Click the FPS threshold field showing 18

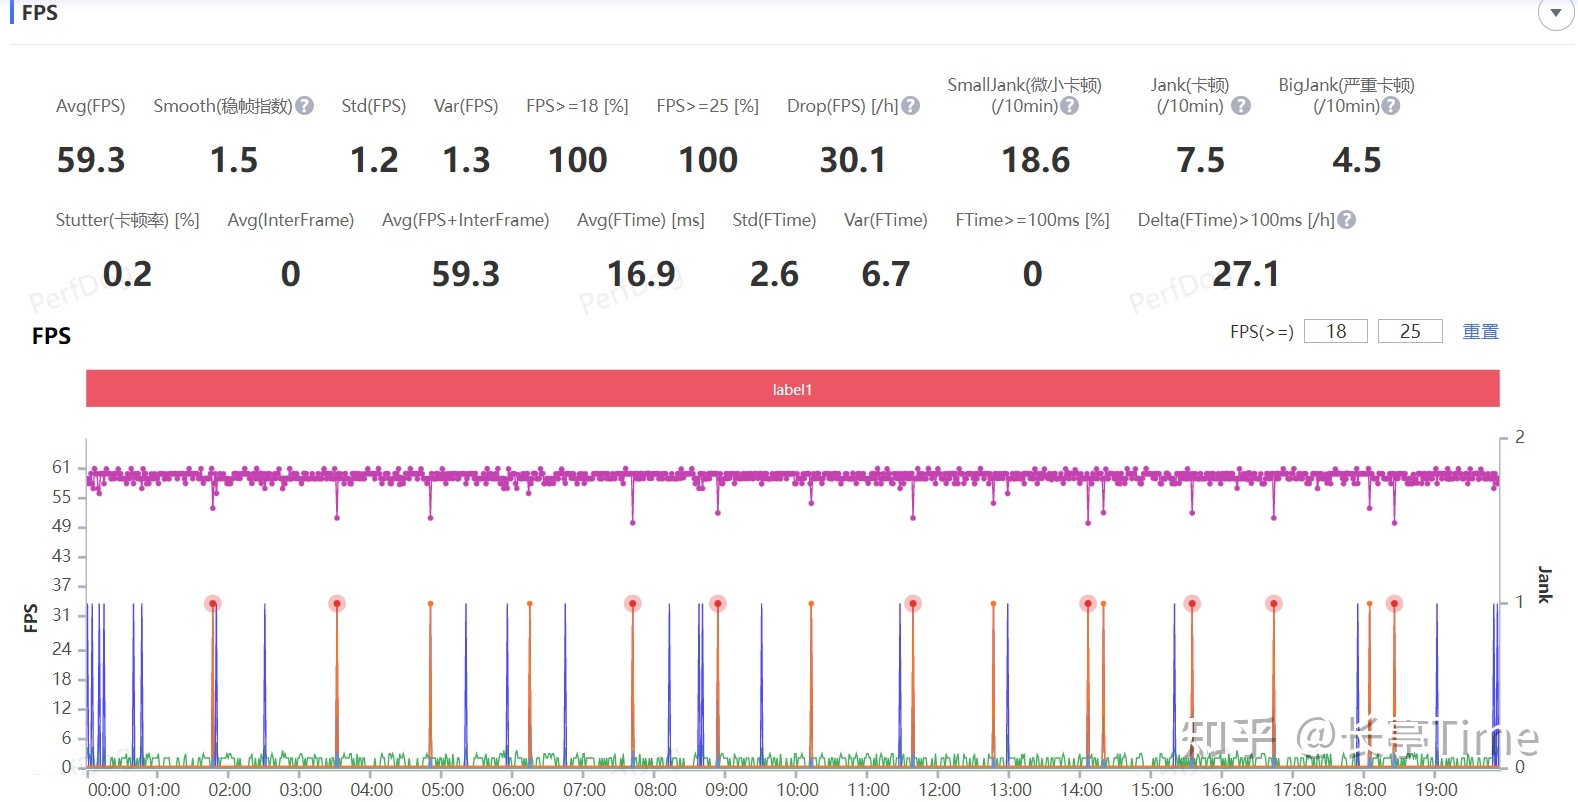(x=1335, y=331)
